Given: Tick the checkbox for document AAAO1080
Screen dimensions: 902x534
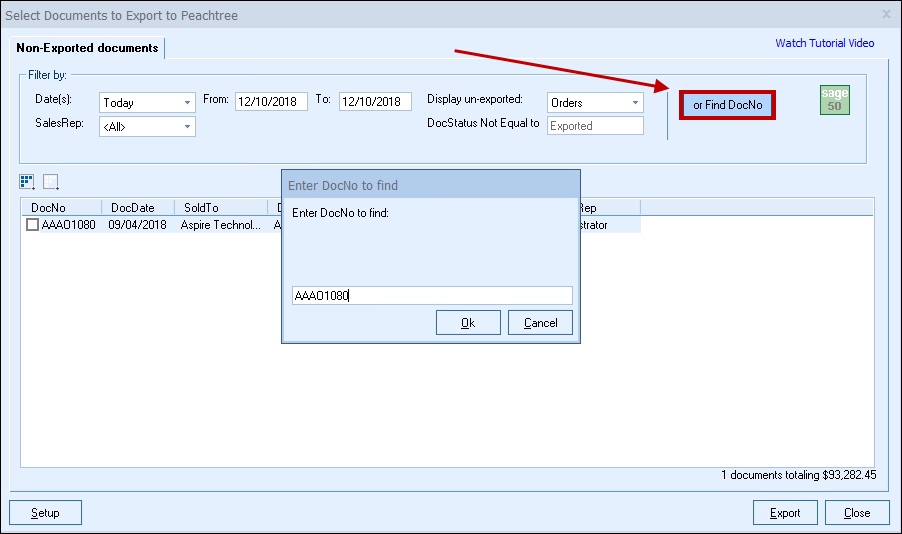Looking at the screenshot, I should pyautogui.click(x=33, y=225).
